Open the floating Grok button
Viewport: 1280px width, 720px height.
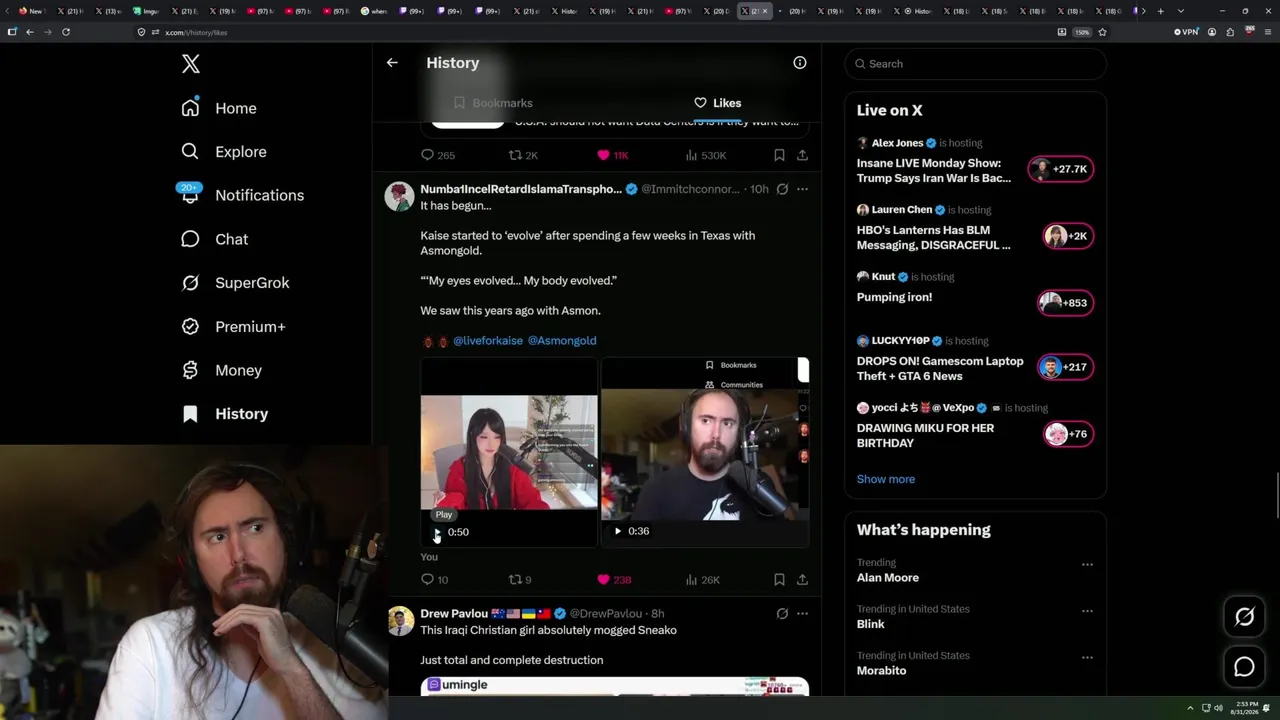(1244, 617)
